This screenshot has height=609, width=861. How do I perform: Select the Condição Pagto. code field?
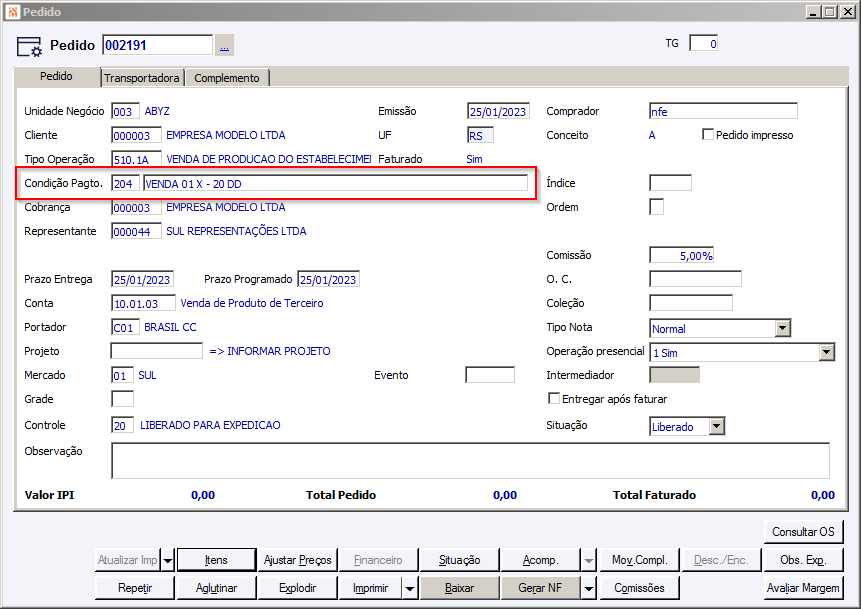(x=125, y=183)
